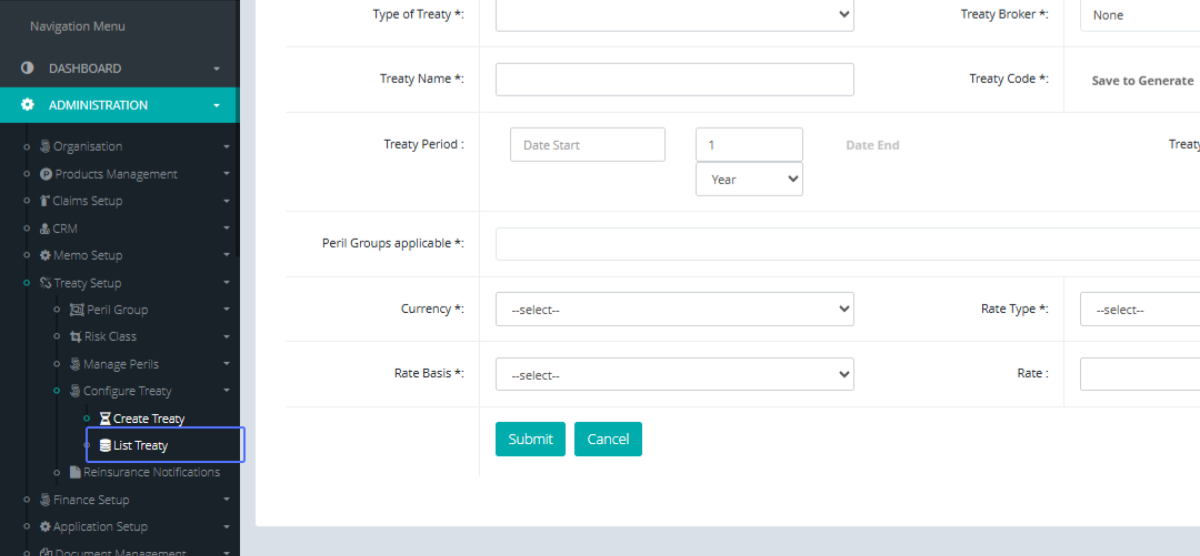Open the Type of Treaty dropdown

click(x=674, y=15)
